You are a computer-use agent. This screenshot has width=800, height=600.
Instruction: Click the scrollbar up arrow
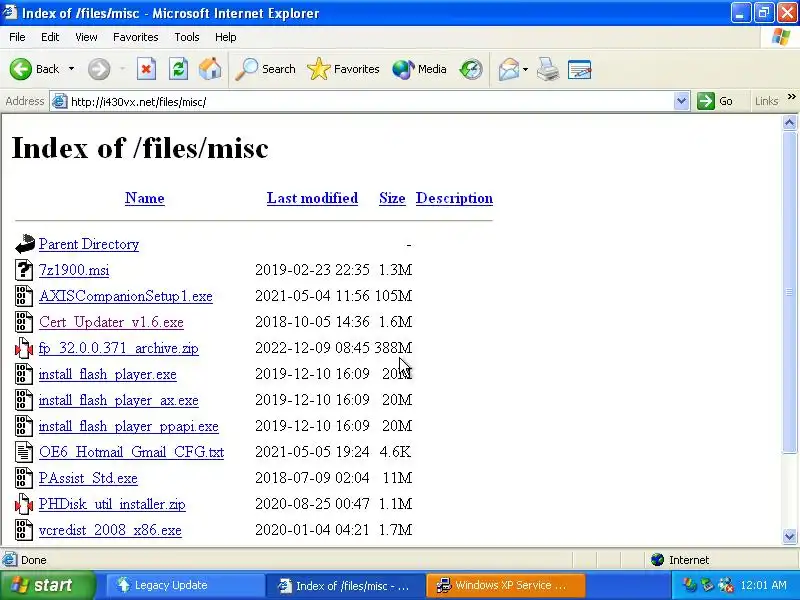tap(789, 122)
